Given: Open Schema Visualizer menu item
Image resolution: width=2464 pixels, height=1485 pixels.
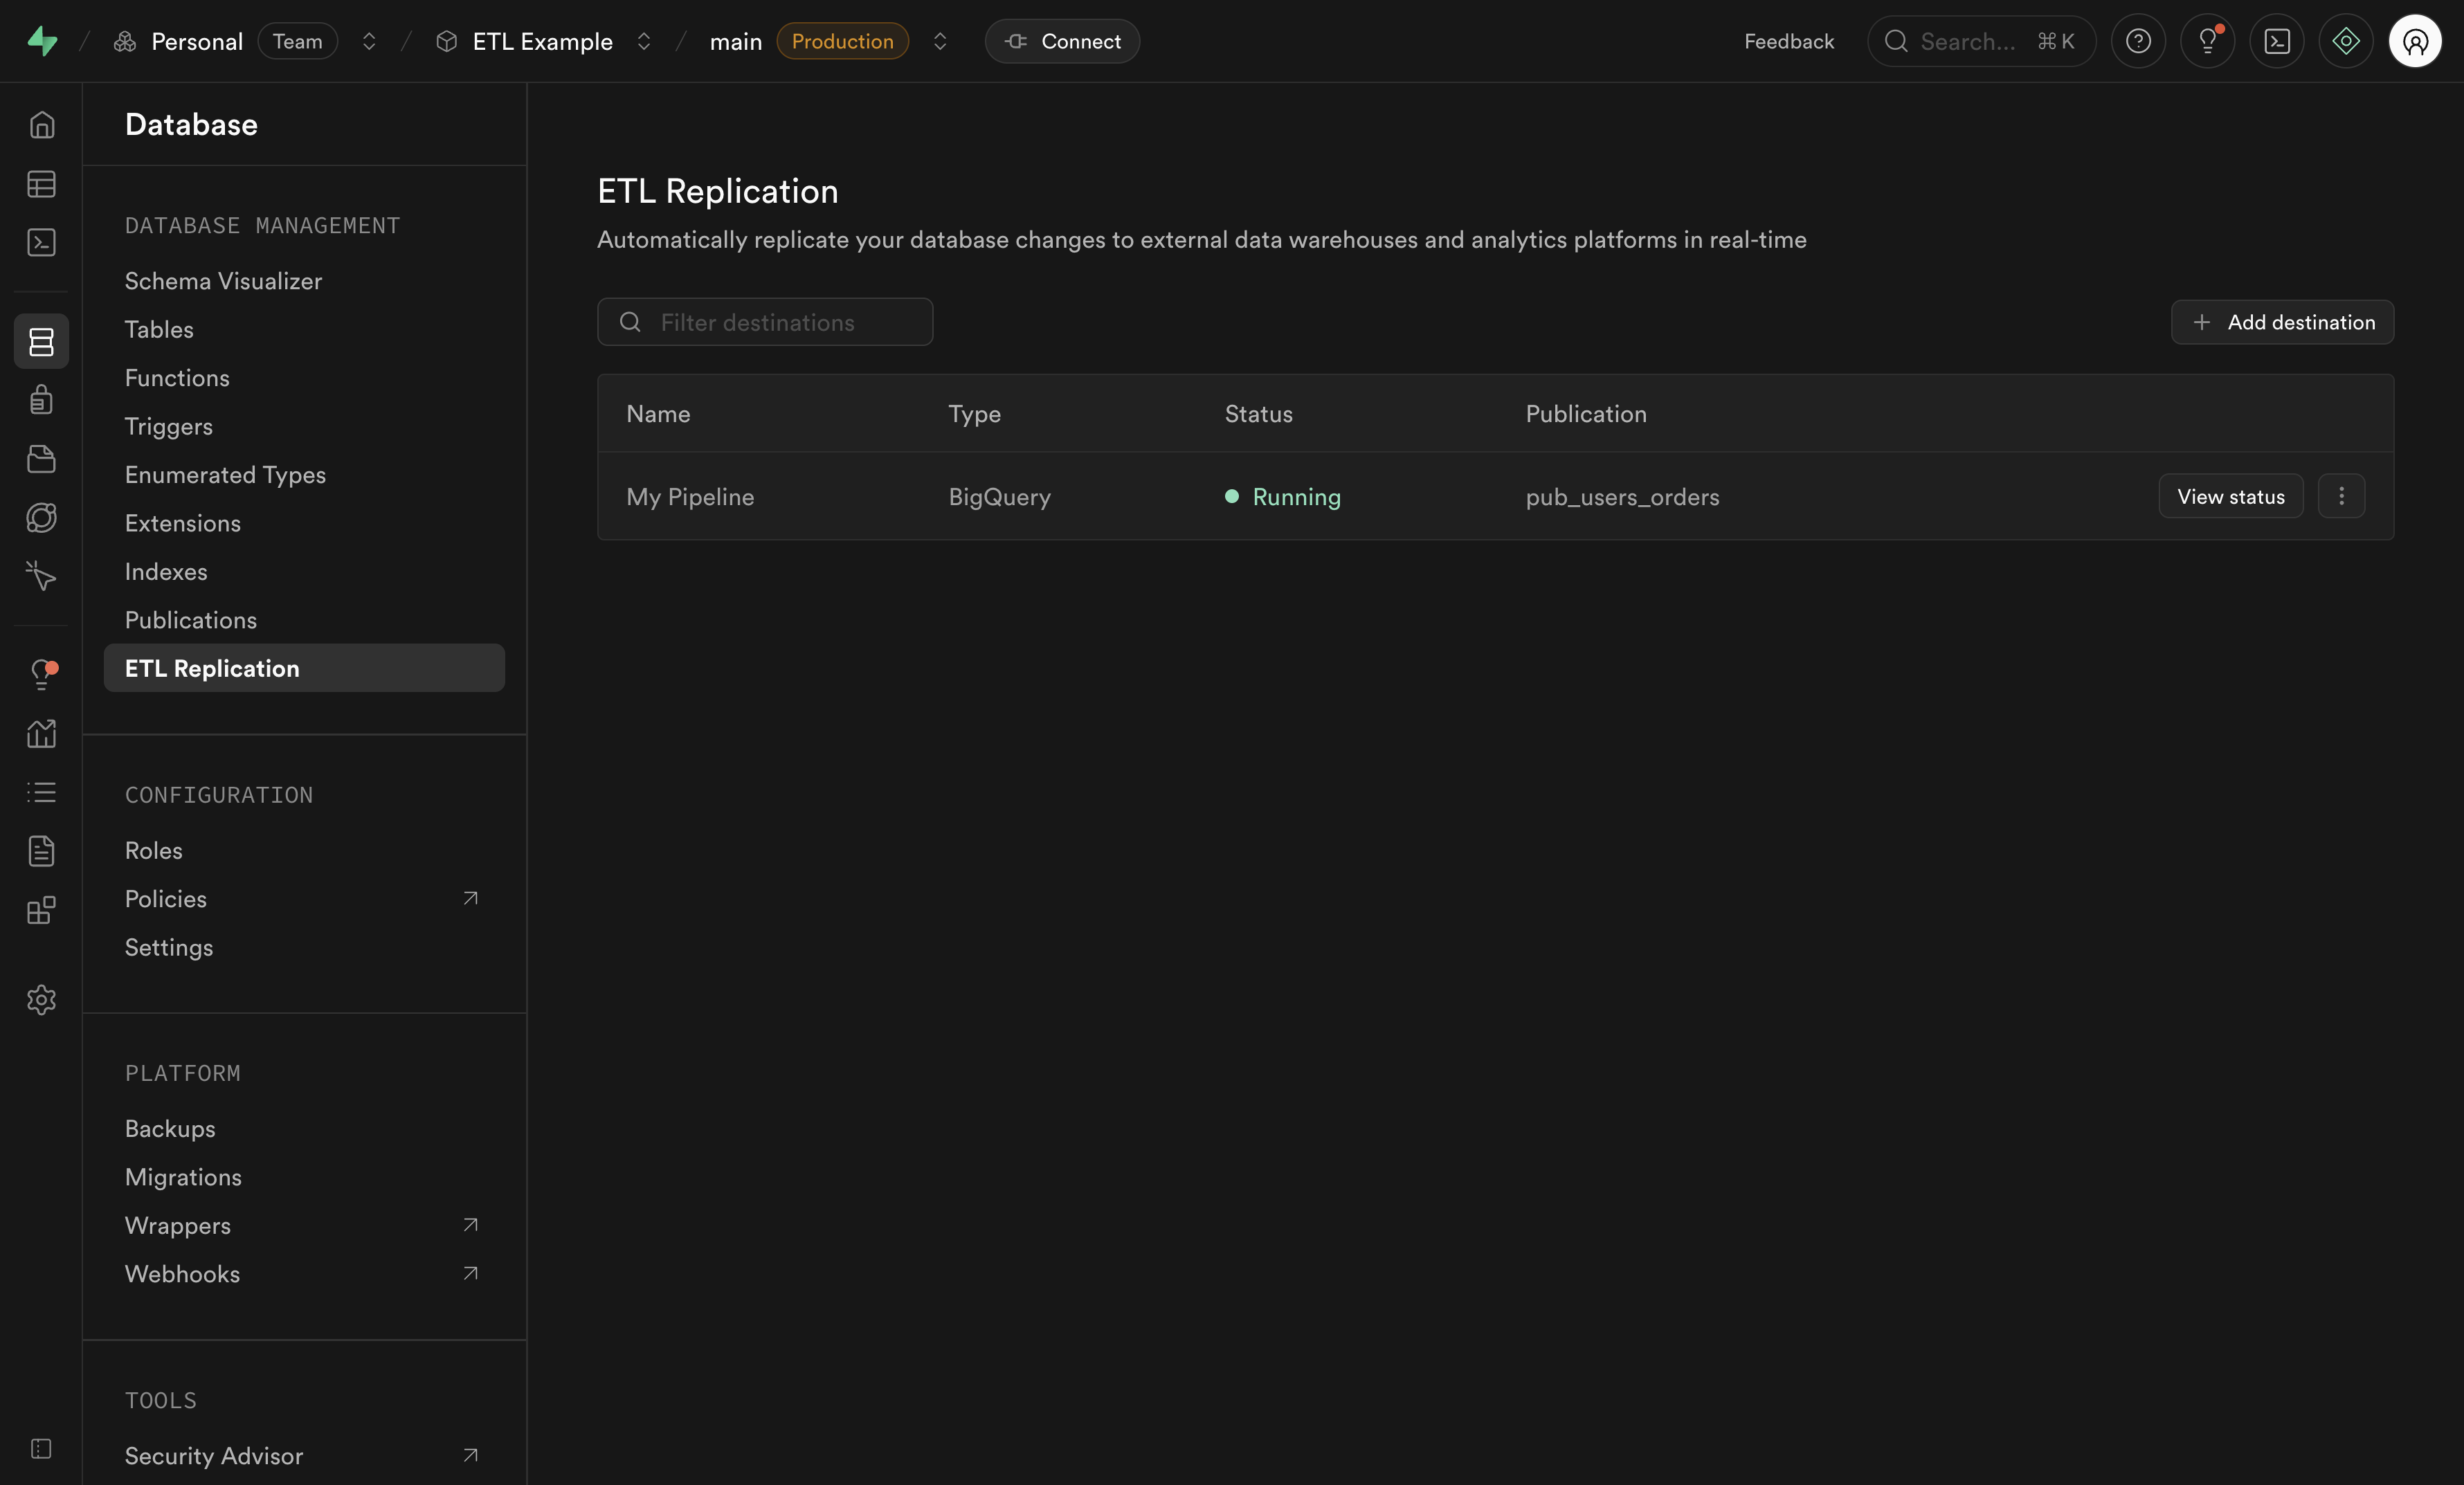Looking at the screenshot, I should (304, 281).
